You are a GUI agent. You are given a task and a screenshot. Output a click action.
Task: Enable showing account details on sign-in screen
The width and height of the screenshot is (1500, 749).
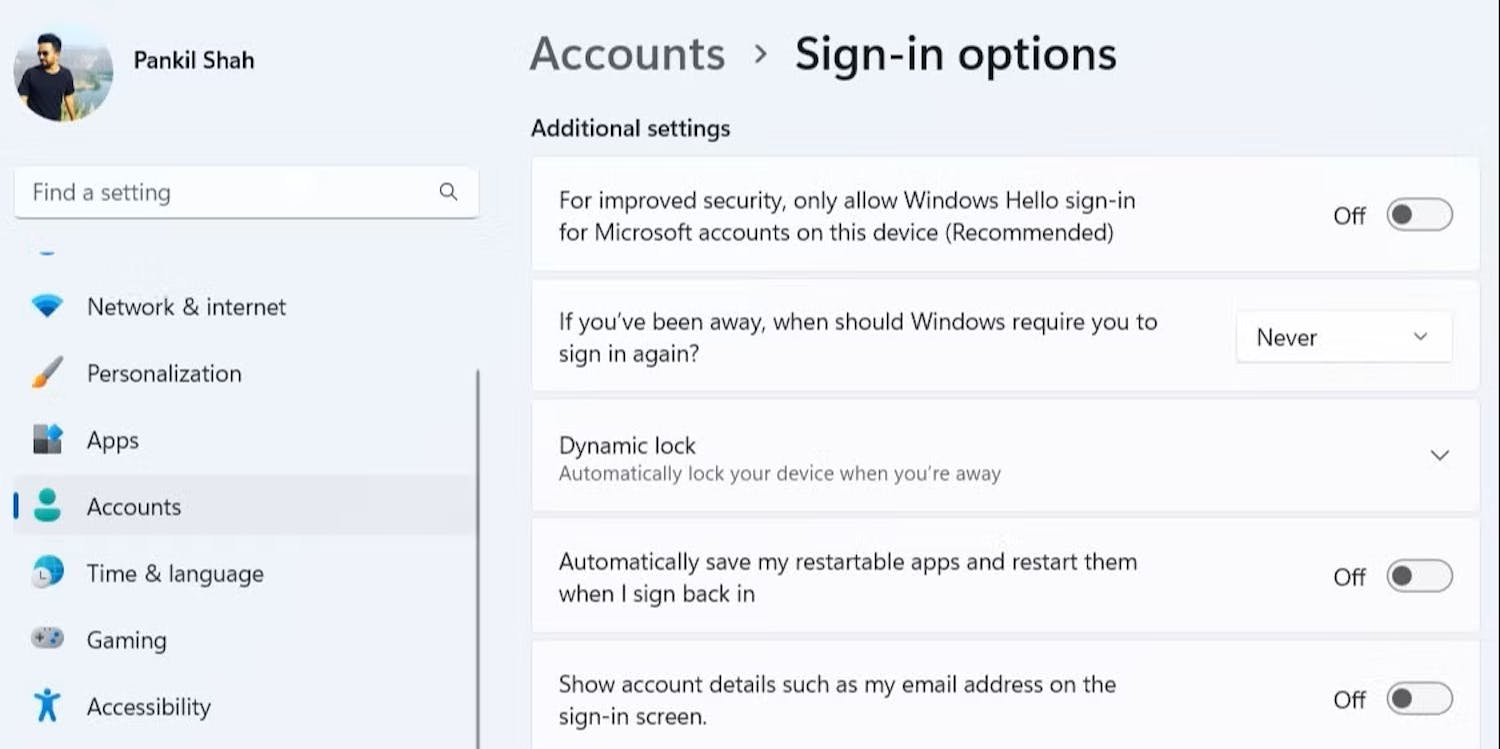1419,700
